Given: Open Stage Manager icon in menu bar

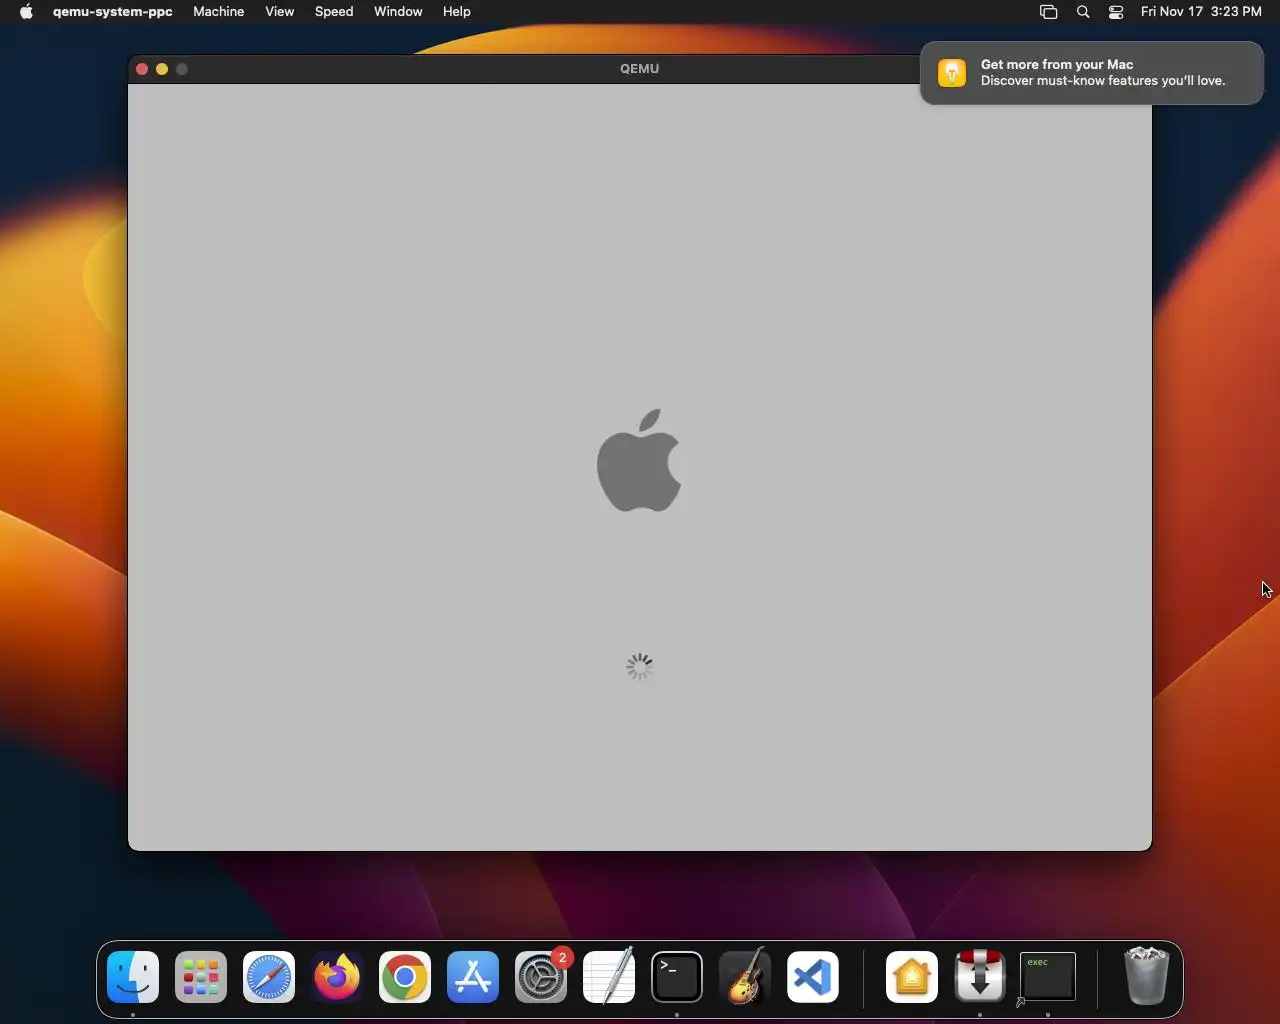Looking at the screenshot, I should (x=1049, y=12).
